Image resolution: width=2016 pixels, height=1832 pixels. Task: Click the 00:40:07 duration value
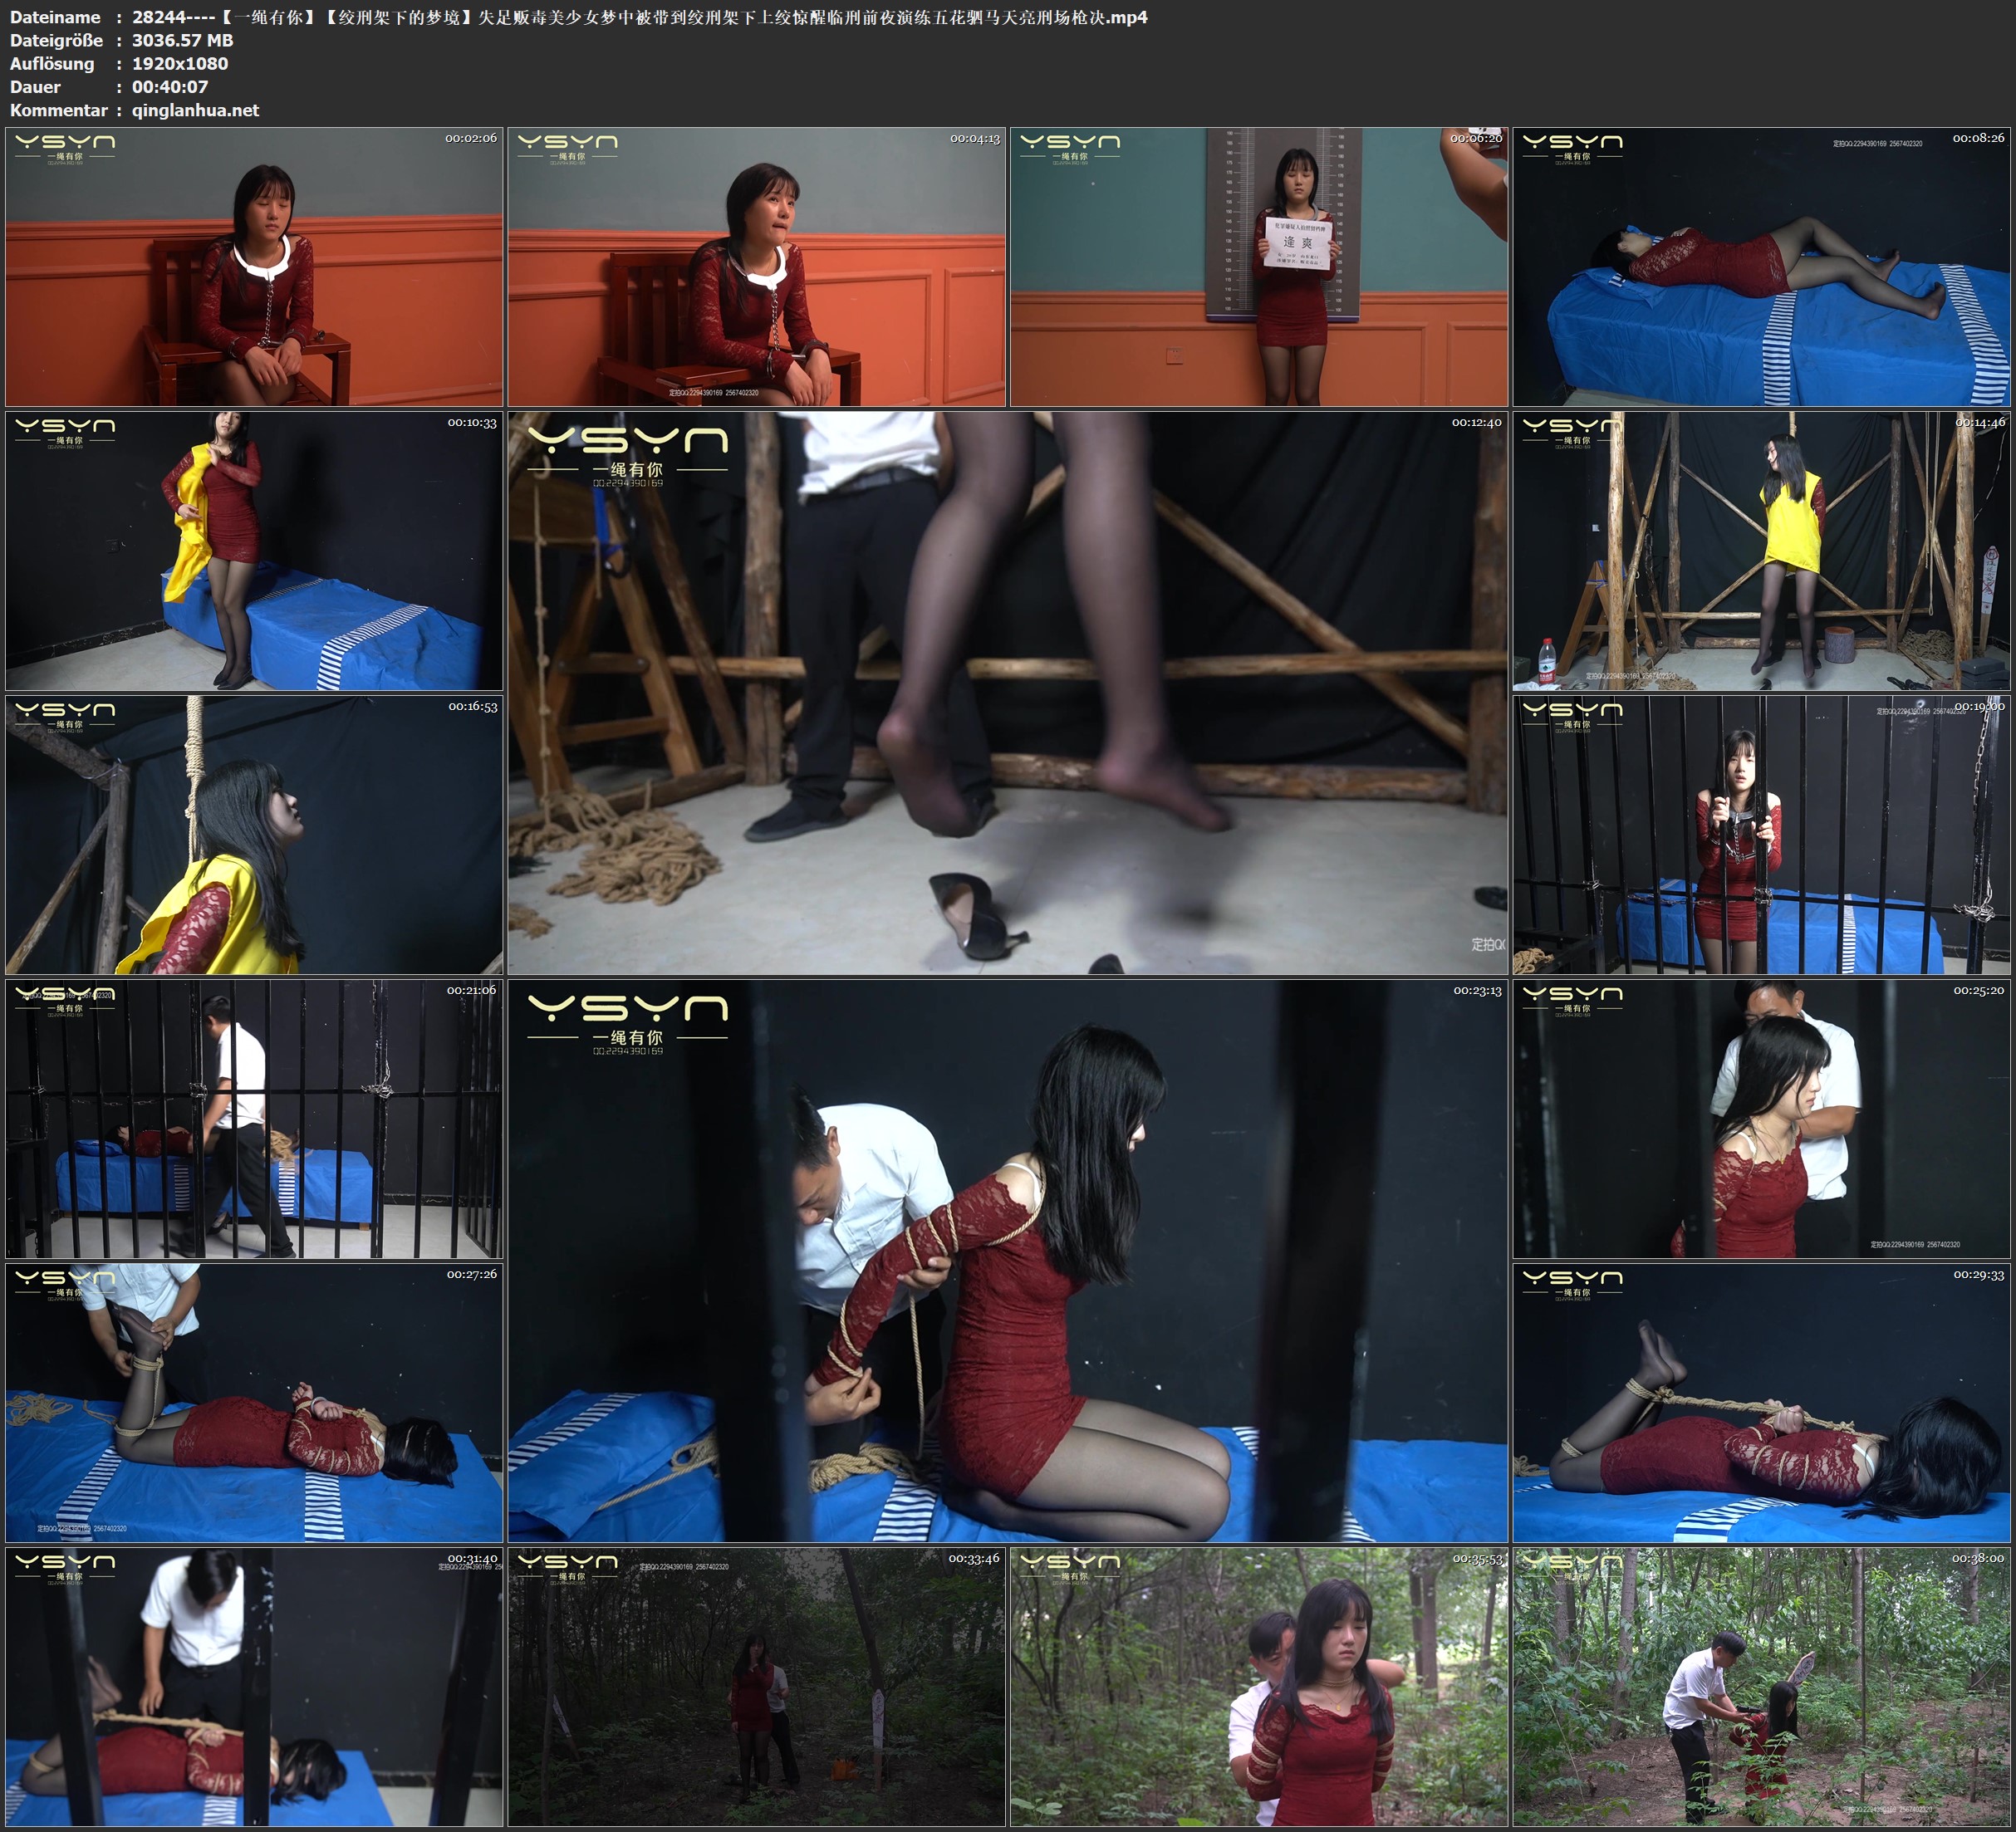coord(170,87)
